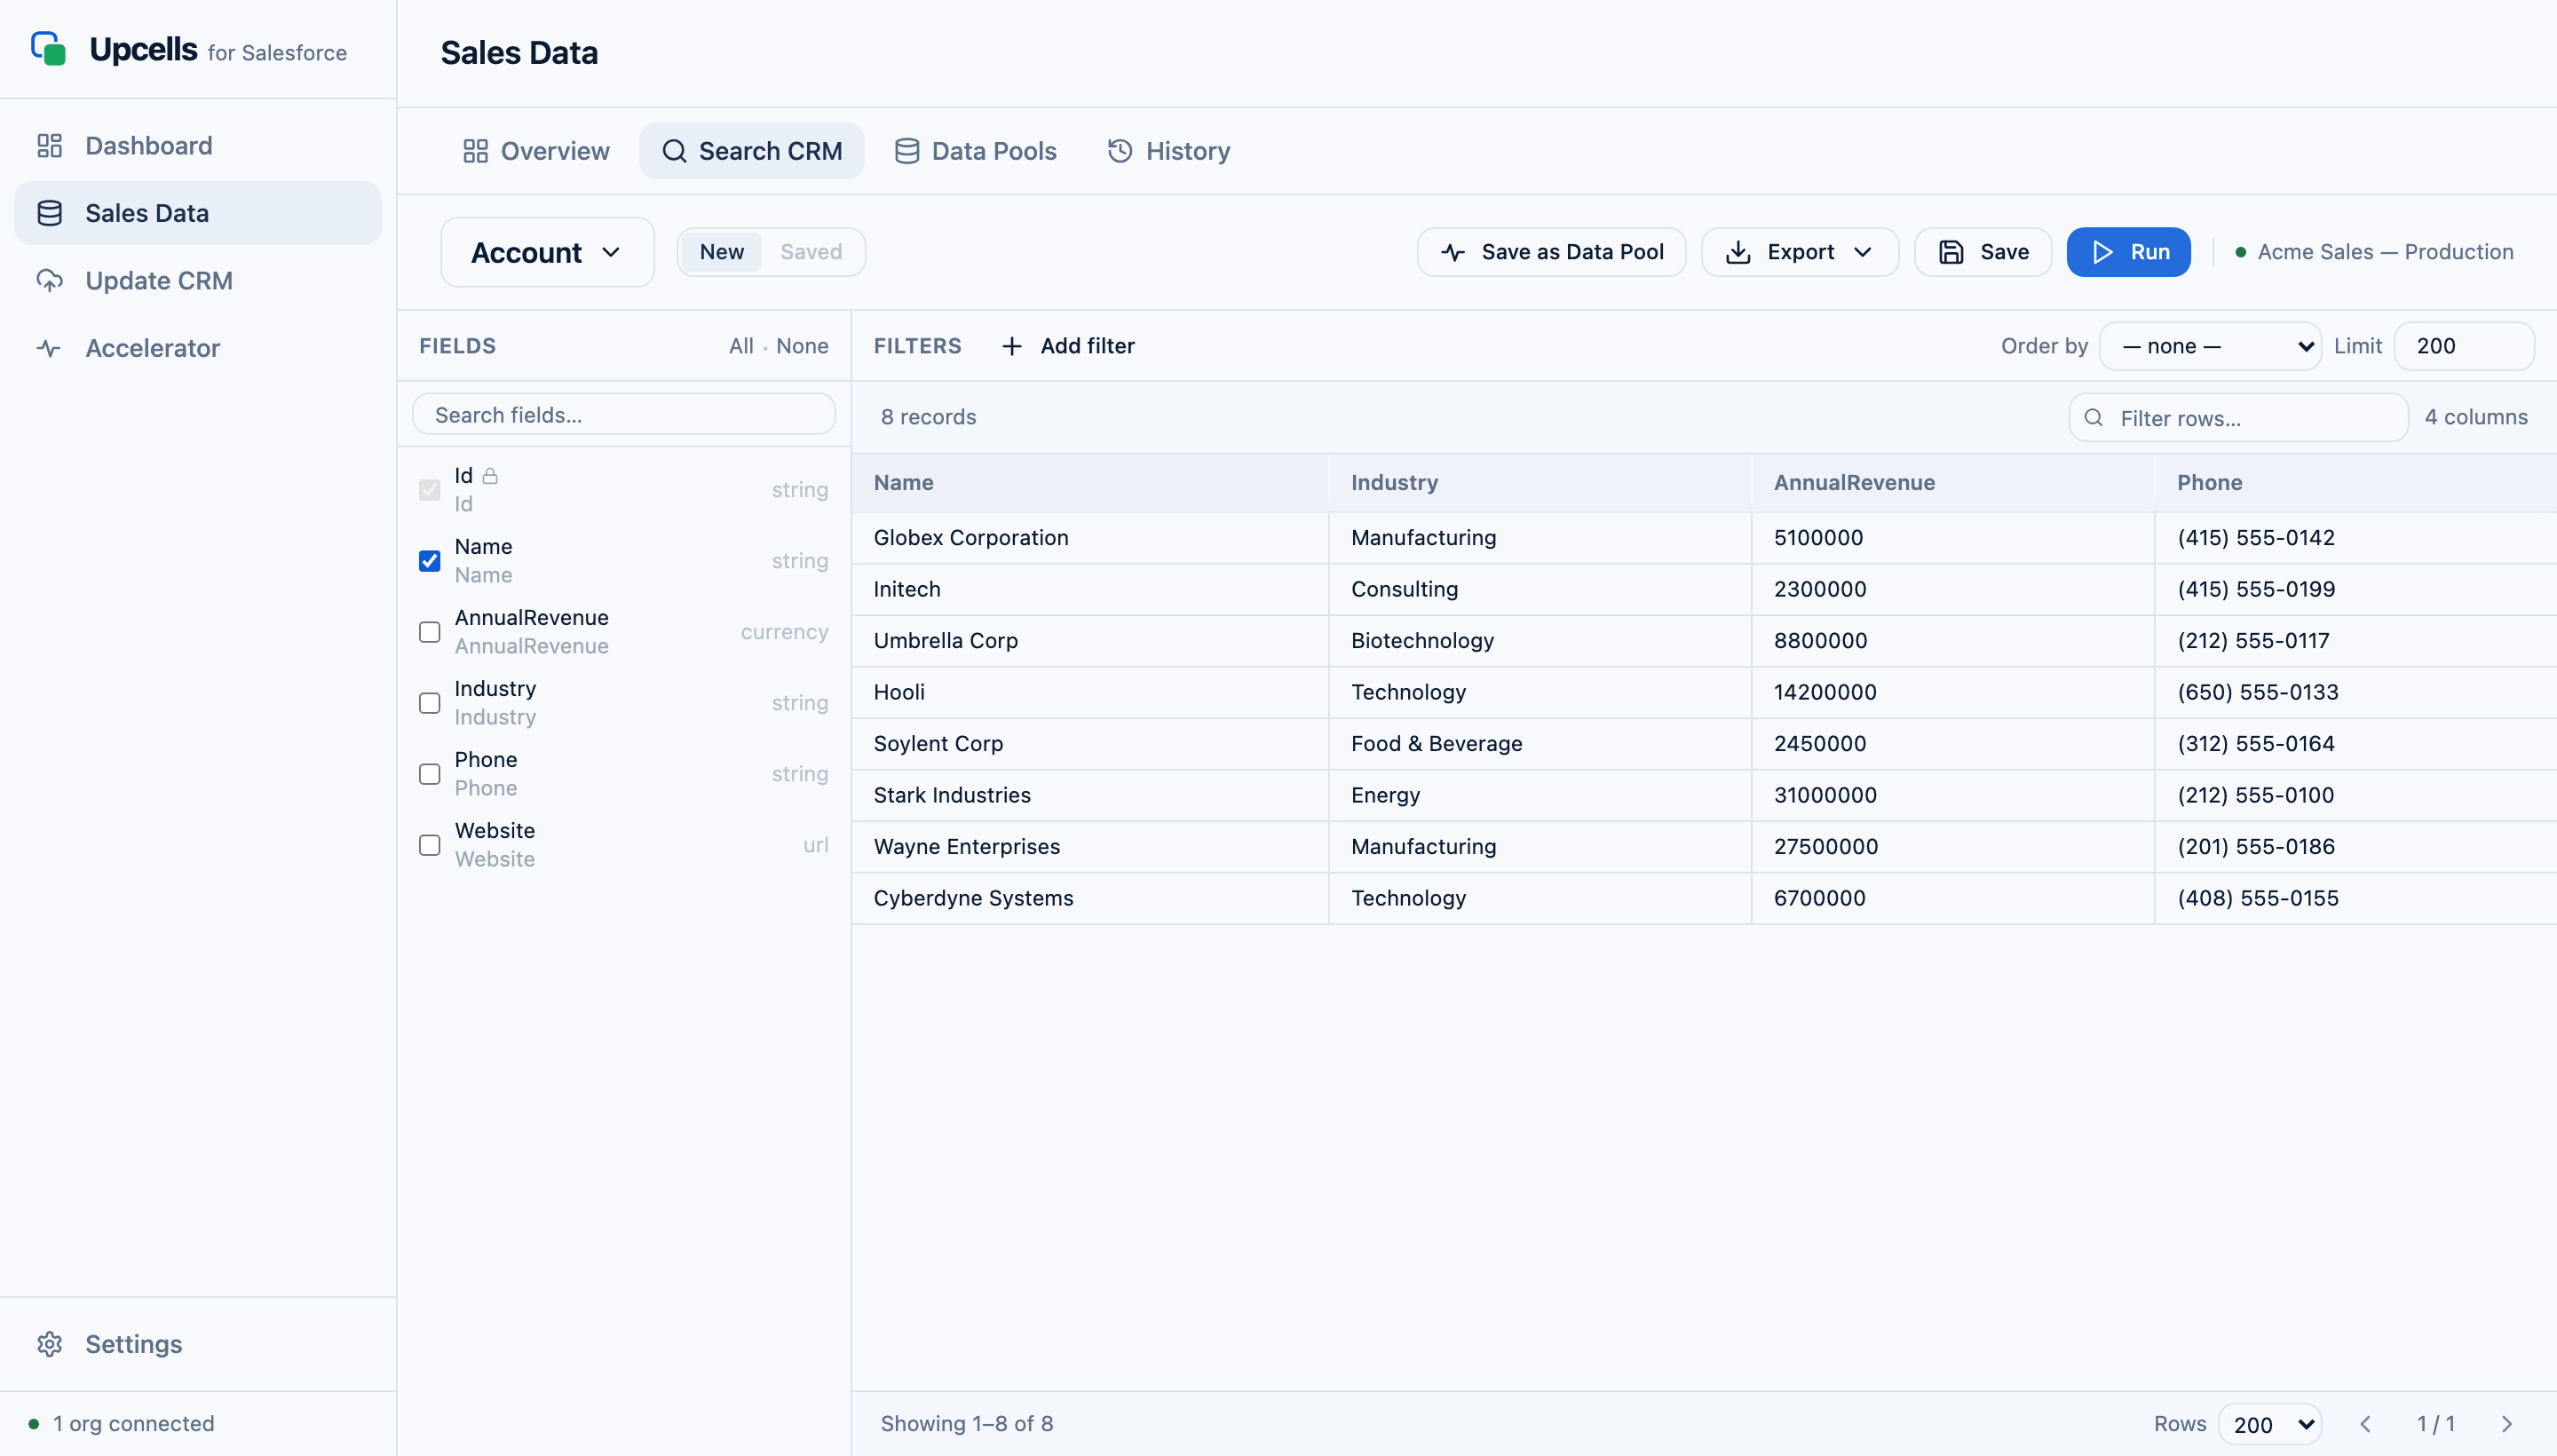This screenshot has height=1456, width=2557.
Task: Click the Save as Data Pool pulse icon
Action: click(1453, 252)
